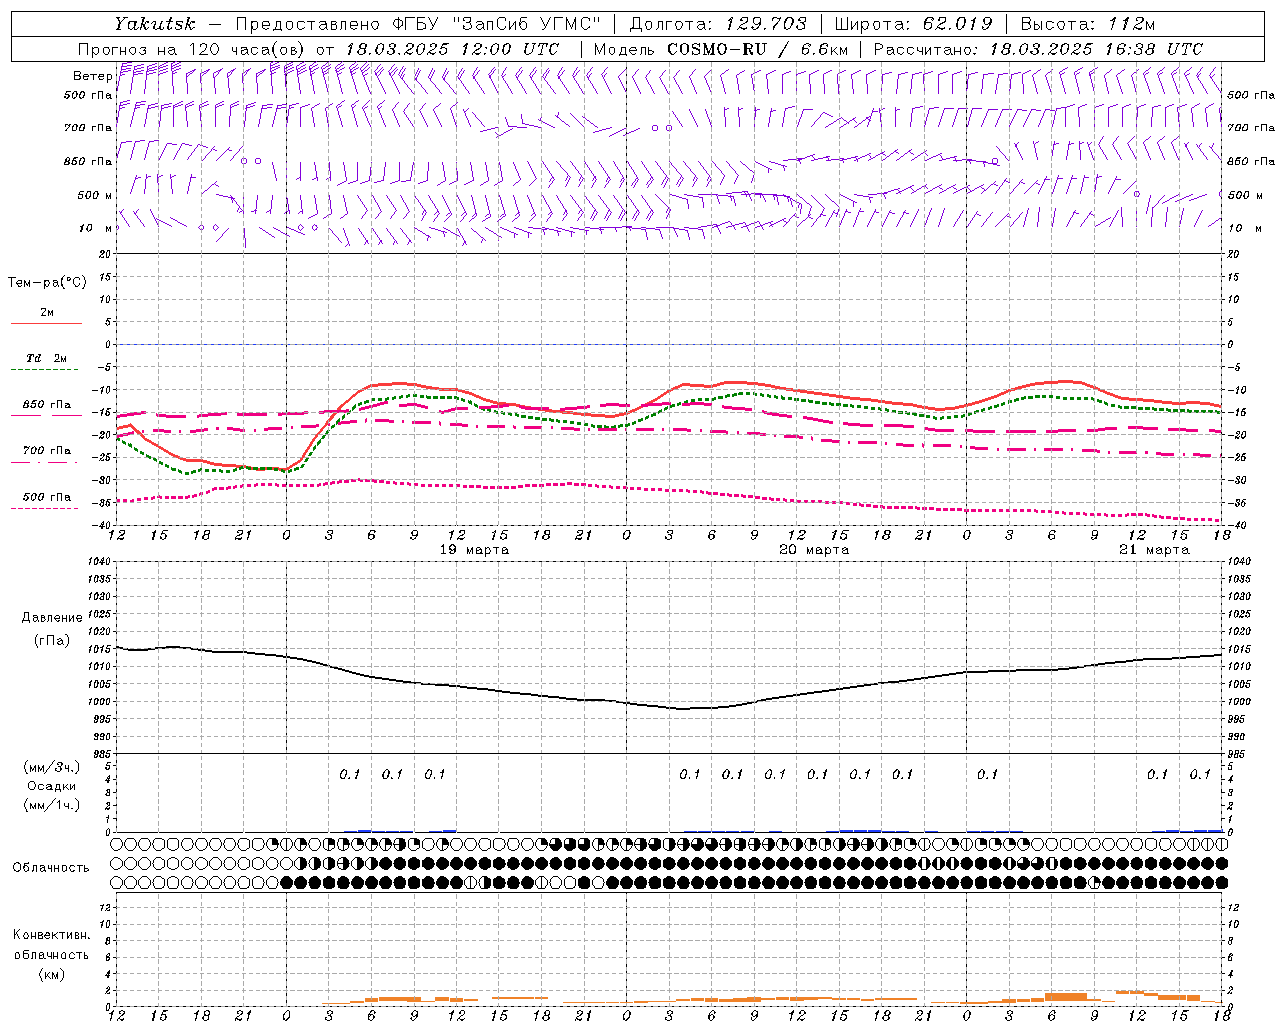Click the station name Yakutsk in header
1280x1024 pixels.
(x=154, y=24)
